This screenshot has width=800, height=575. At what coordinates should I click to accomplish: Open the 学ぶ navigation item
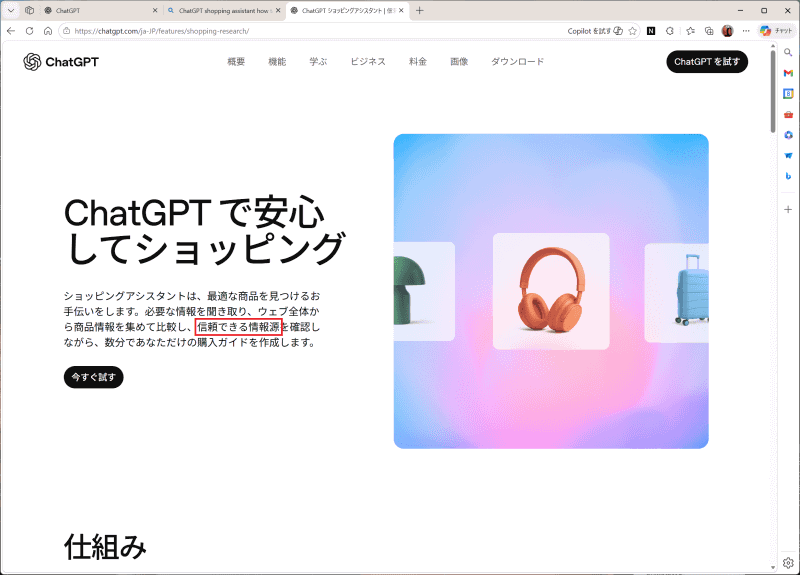click(x=318, y=62)
